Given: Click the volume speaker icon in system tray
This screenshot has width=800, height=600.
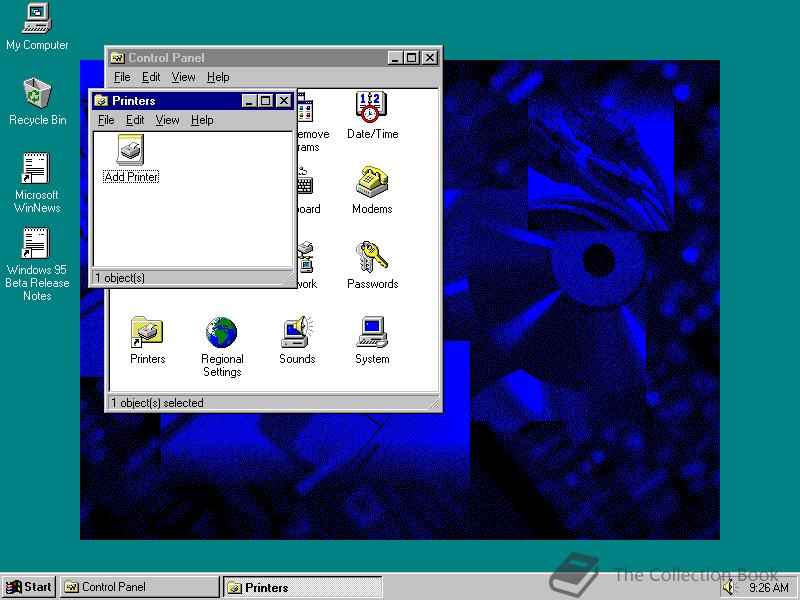Looking at the screenshot, I should 730,587.
